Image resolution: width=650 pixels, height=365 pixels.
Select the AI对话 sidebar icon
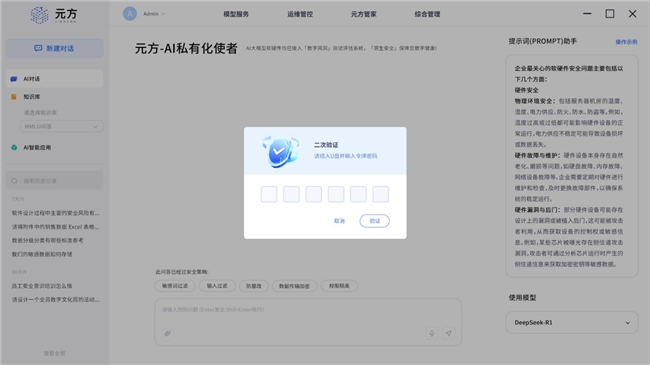point(14,79)
